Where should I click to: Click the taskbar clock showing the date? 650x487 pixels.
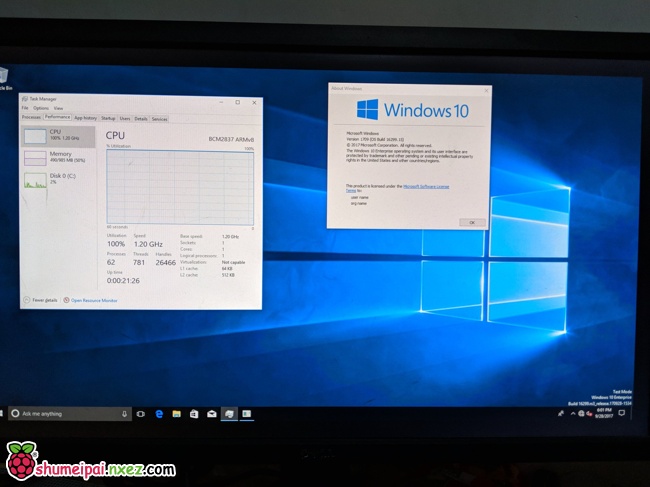[604, 413]
